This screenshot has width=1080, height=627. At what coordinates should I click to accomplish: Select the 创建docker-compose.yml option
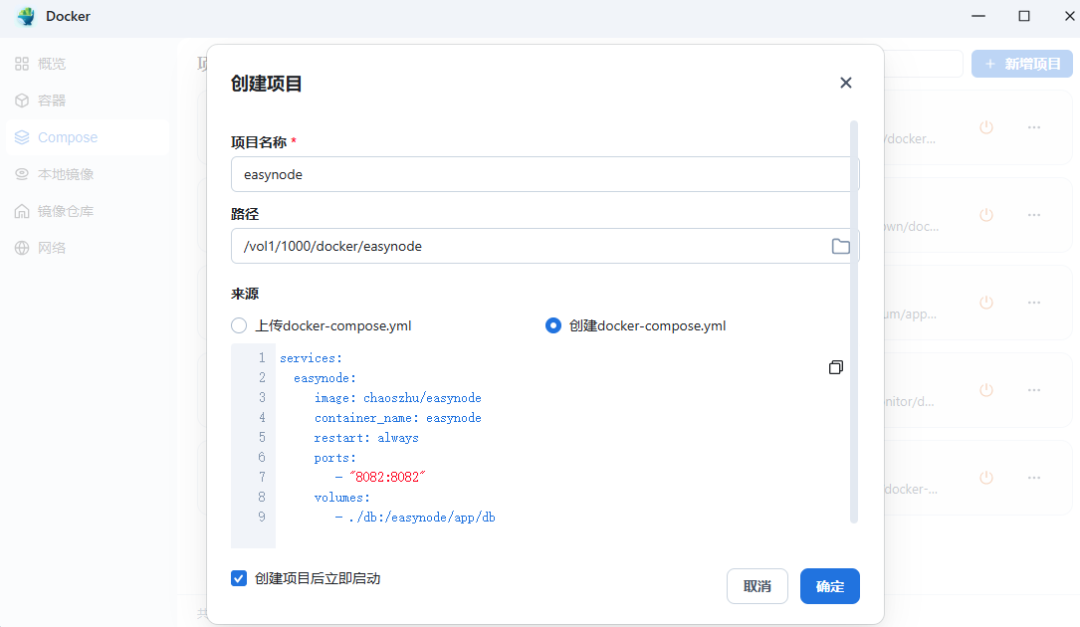pos(554,325)
